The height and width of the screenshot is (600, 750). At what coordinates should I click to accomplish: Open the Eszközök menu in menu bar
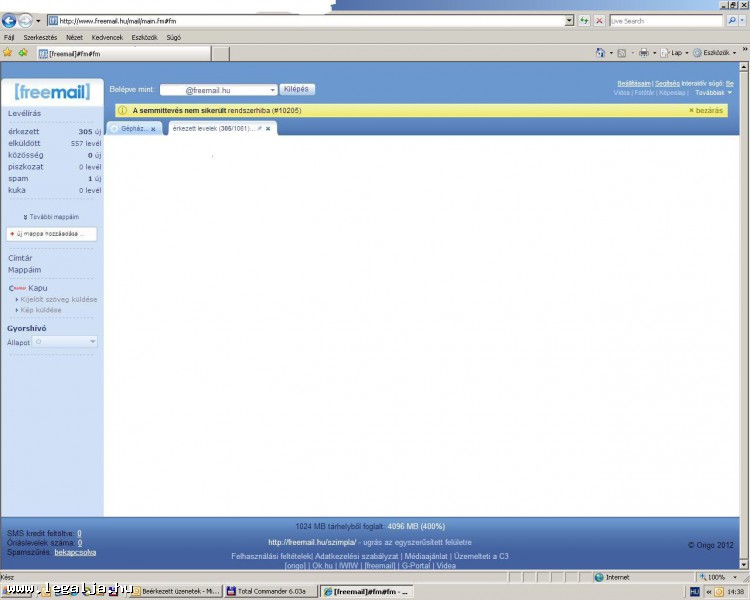click(x=144, y=37)
